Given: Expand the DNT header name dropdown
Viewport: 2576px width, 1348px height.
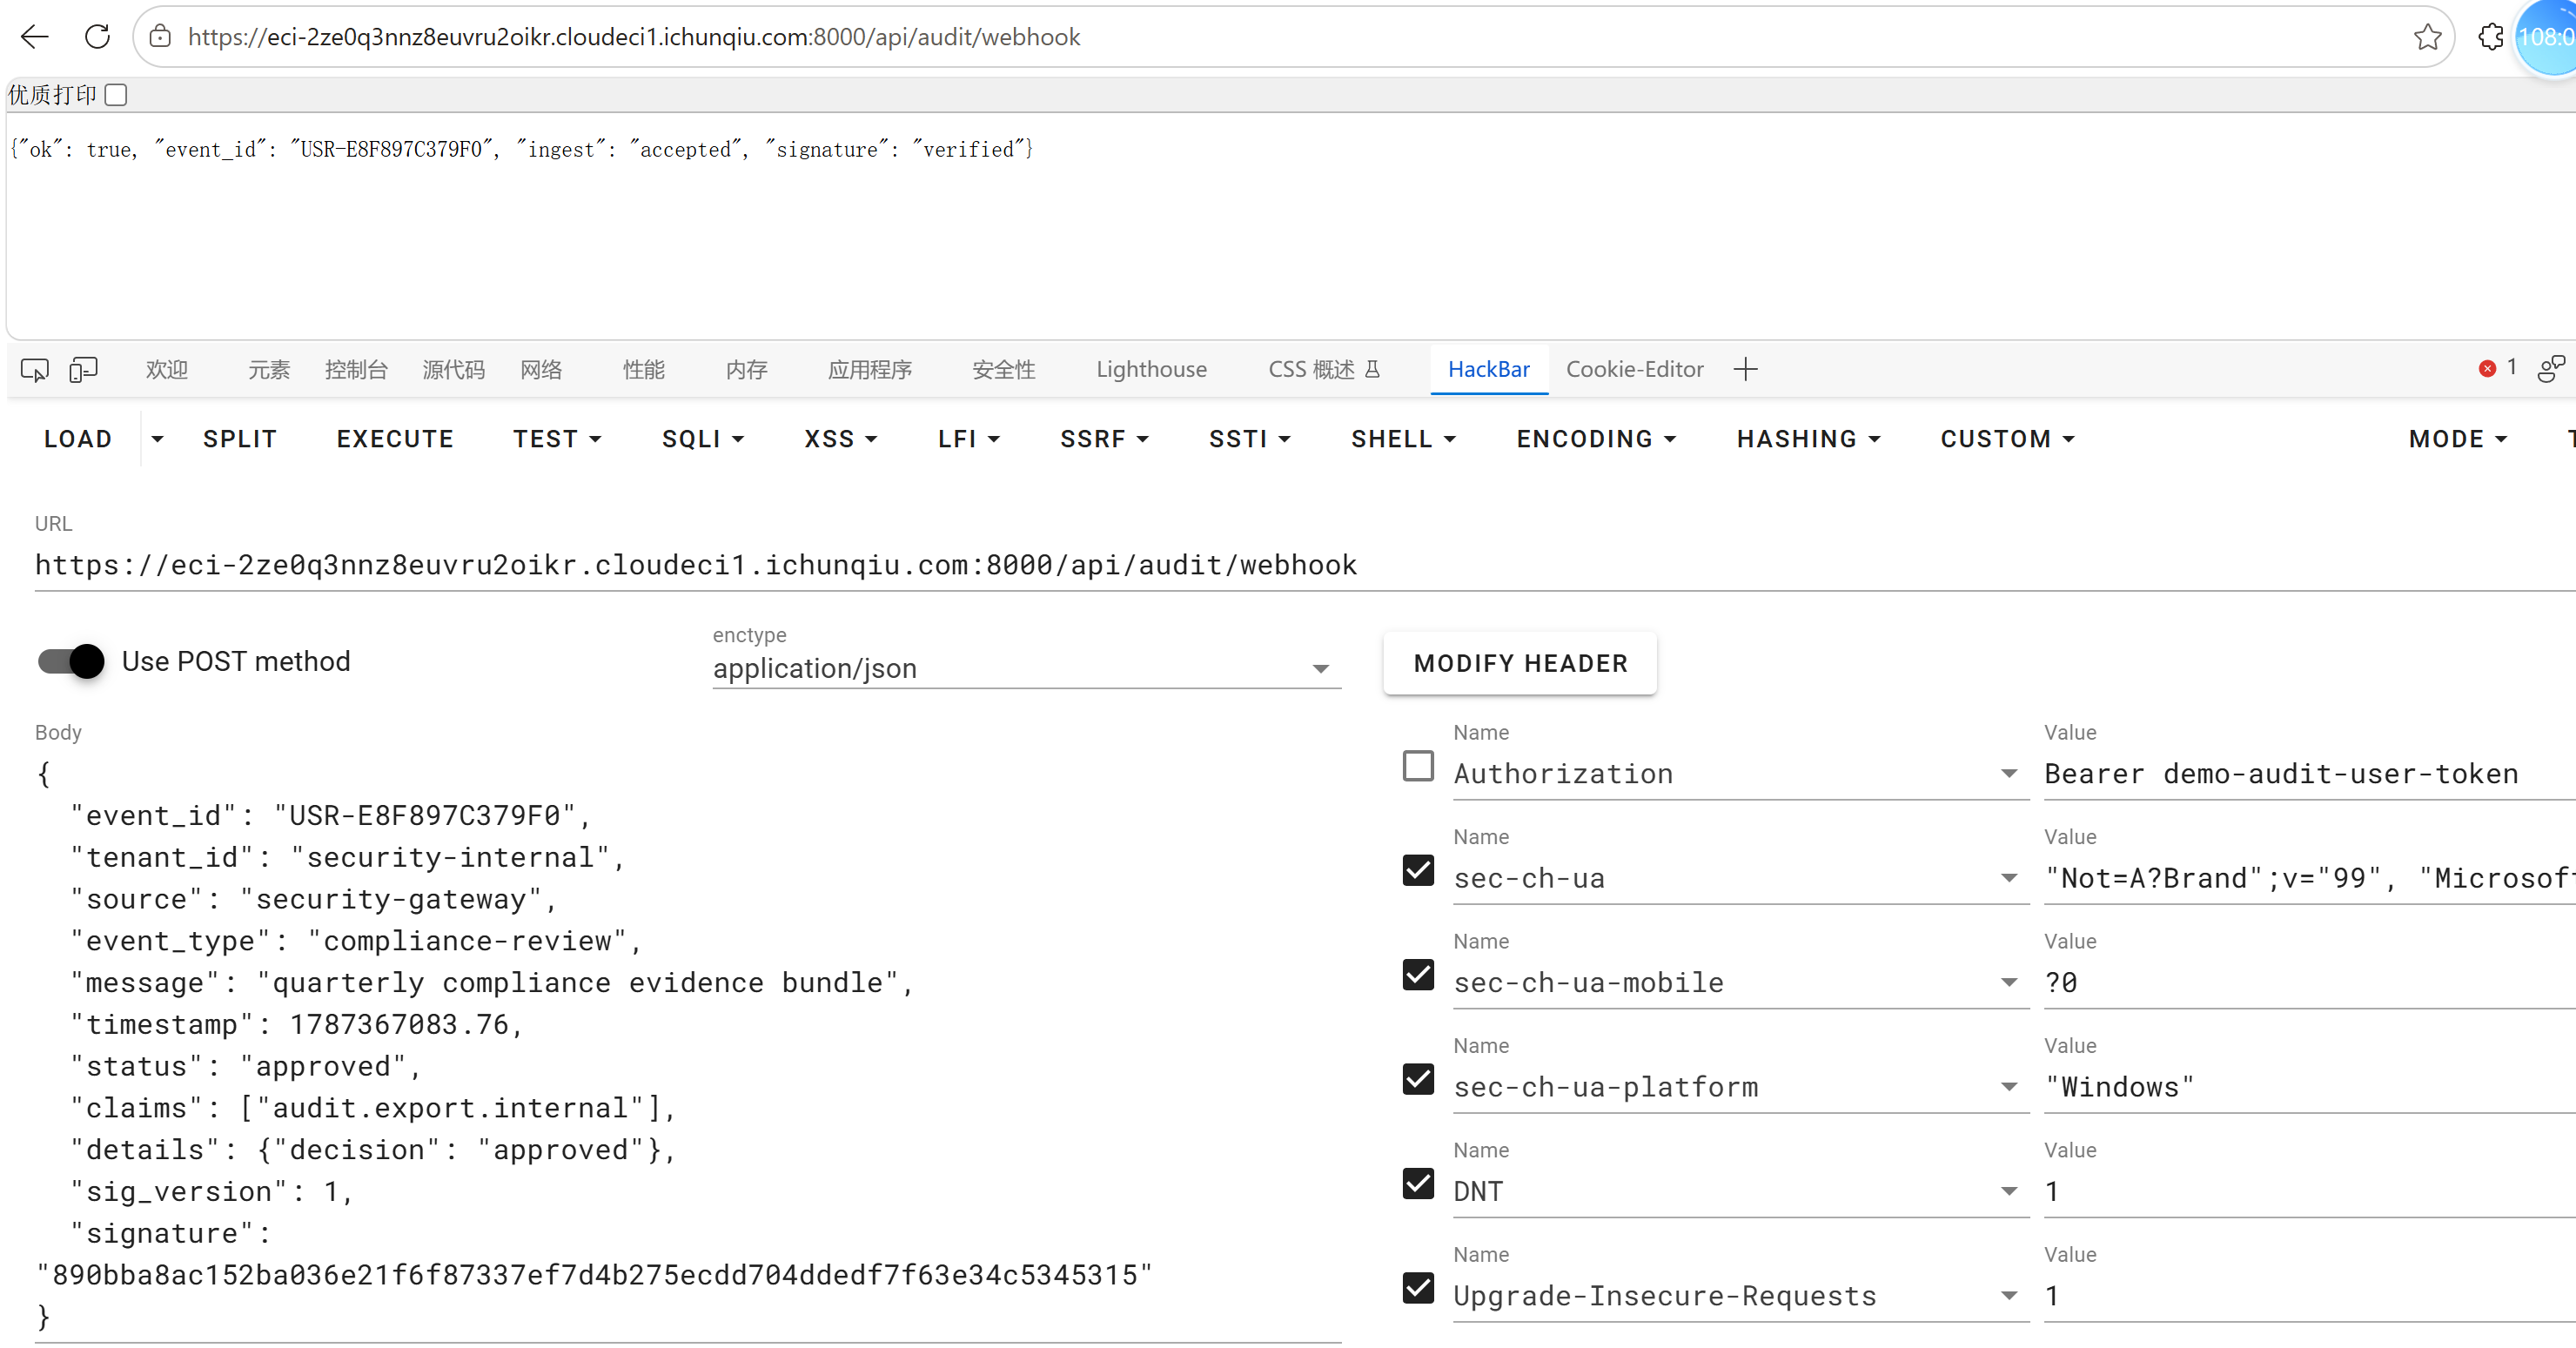Looking at the screenshot, I should (x=2008, y=1192).
